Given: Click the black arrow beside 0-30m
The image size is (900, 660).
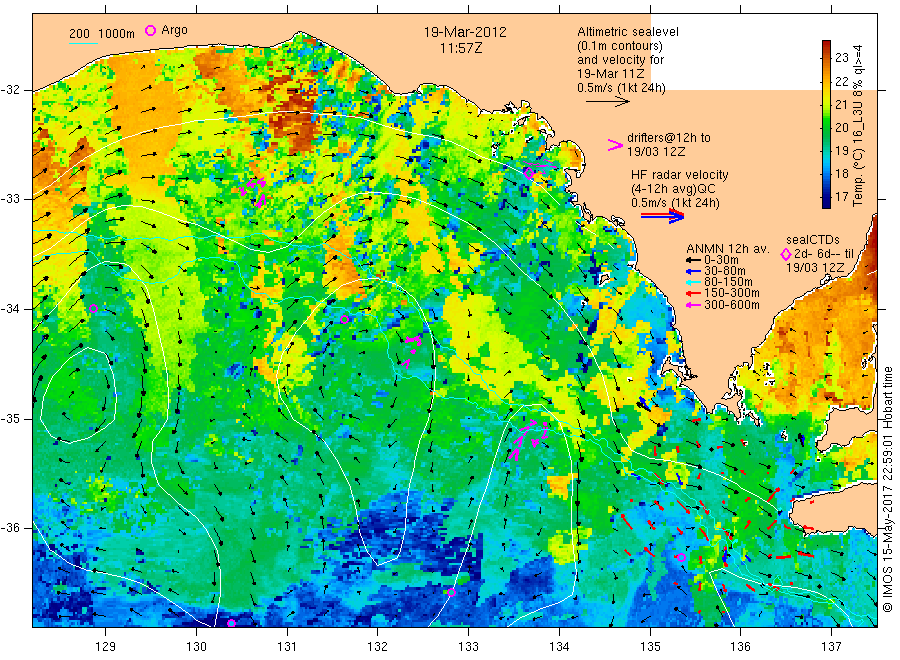Looking at the screenshot, I should [x=693, y=260].
